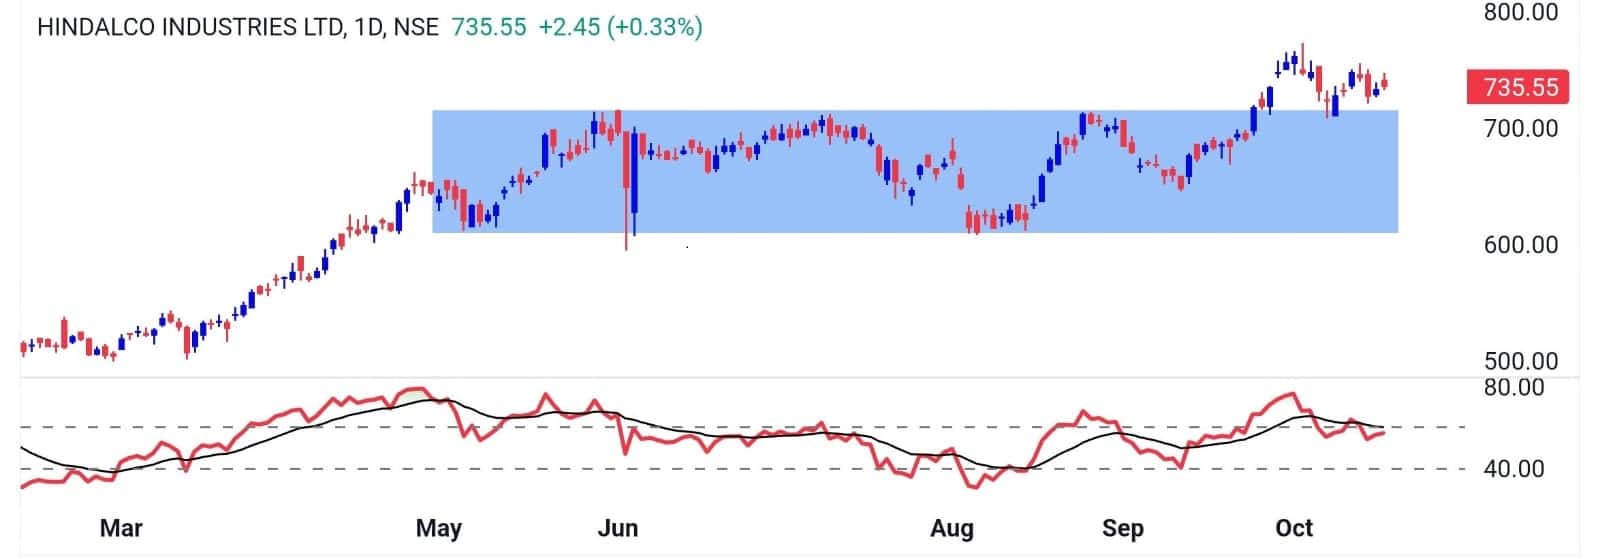
Task: Click the Oct label on time axis
Action: 1294,528
